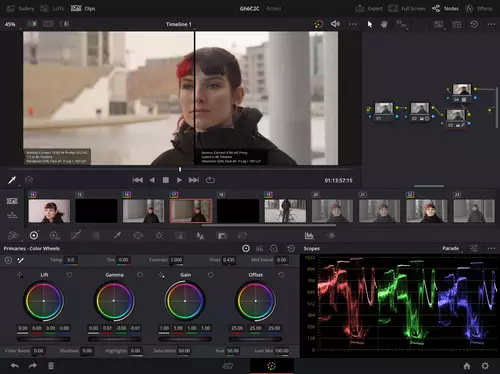Select the white balance picker tool
Image resolution: width=500 pixels, height=374 pixels.
click(x=21, y=260)
